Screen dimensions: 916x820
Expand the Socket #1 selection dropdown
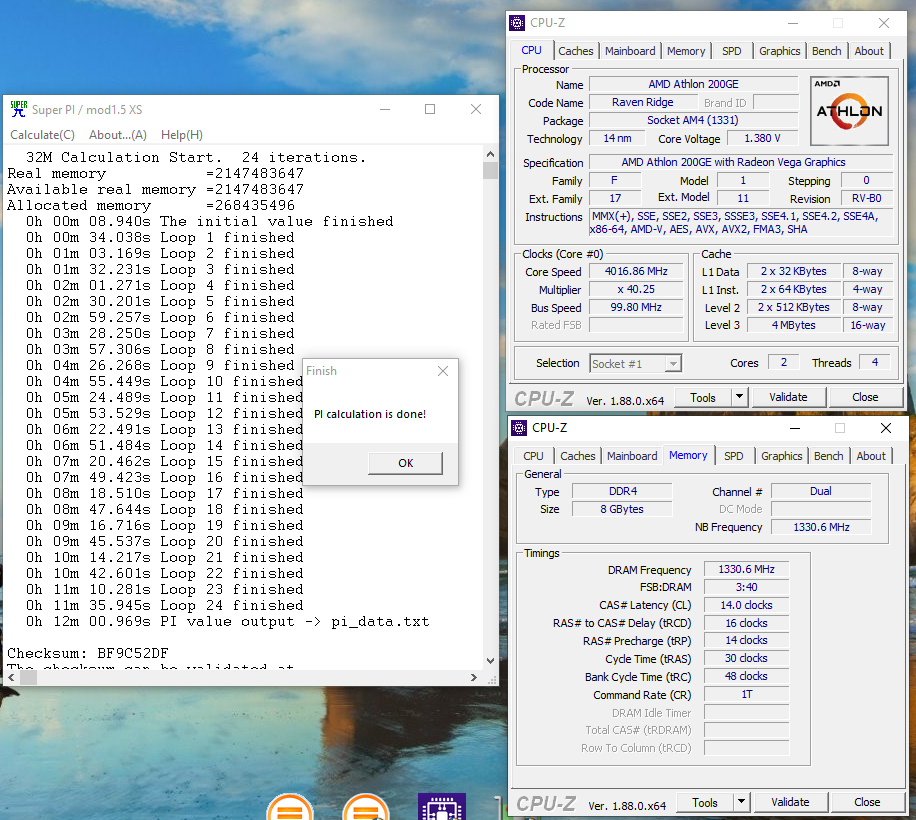click(674, 364)
